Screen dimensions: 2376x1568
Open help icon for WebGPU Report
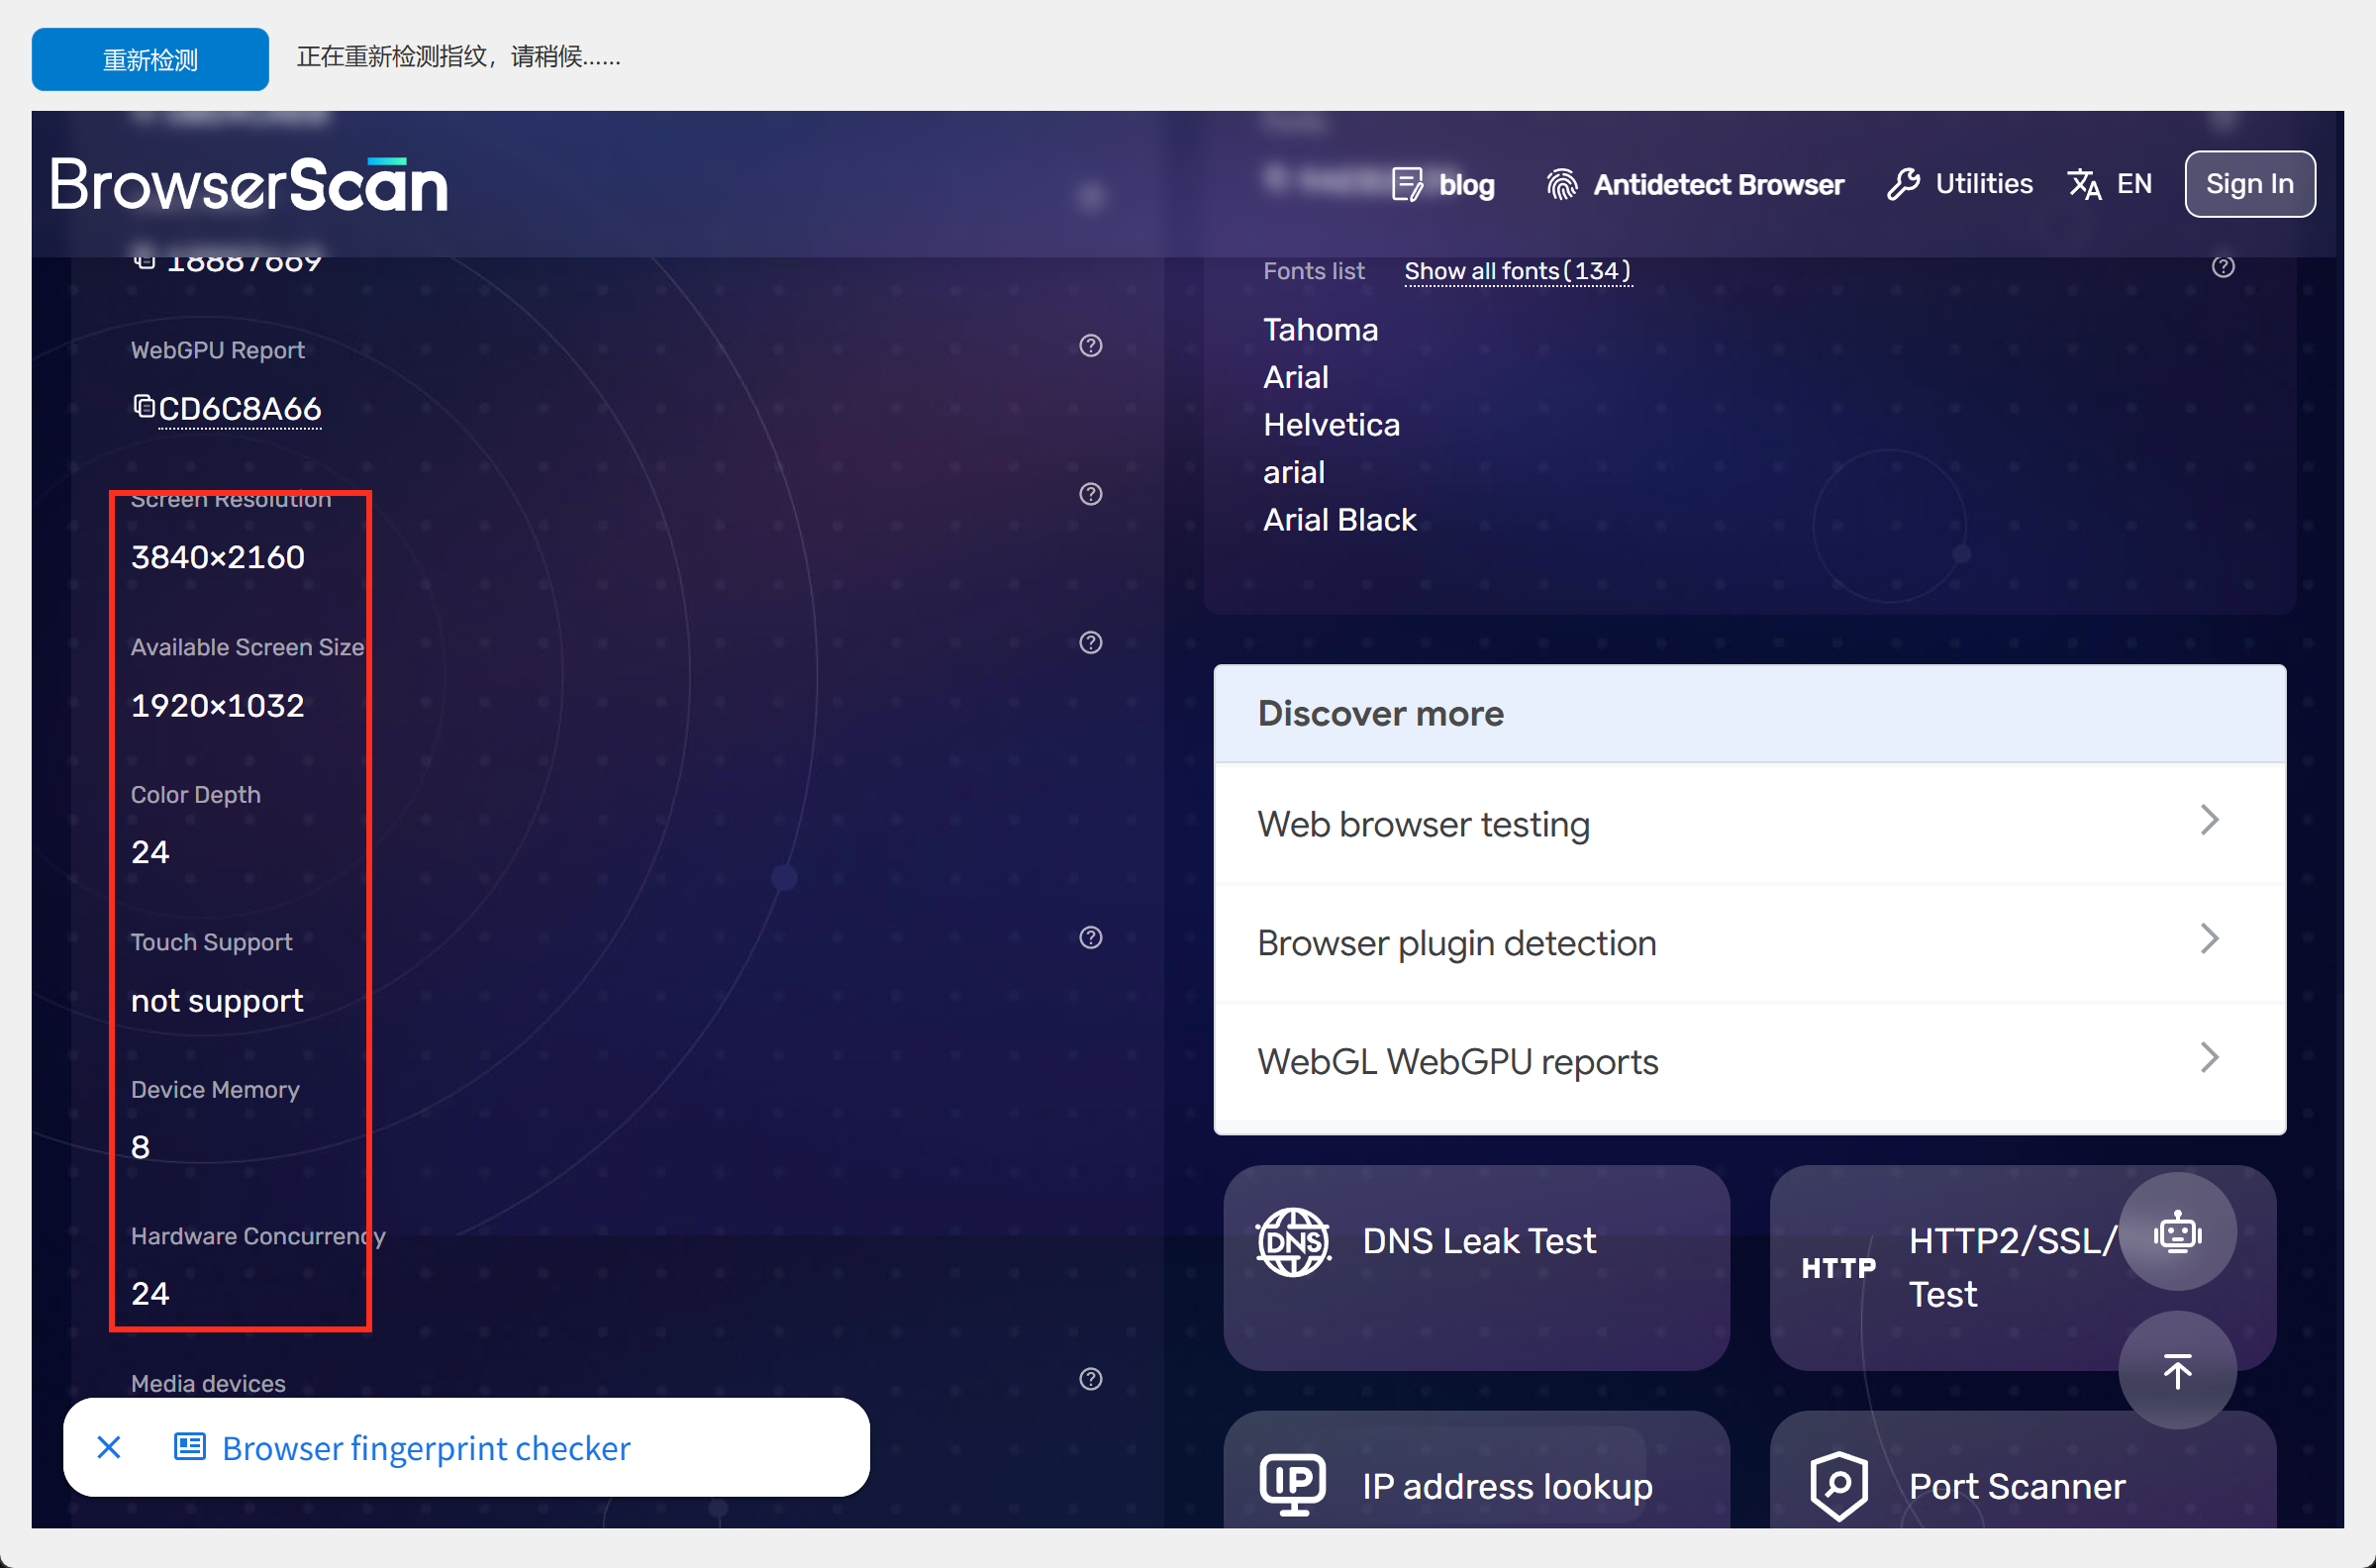(1090, 346)
